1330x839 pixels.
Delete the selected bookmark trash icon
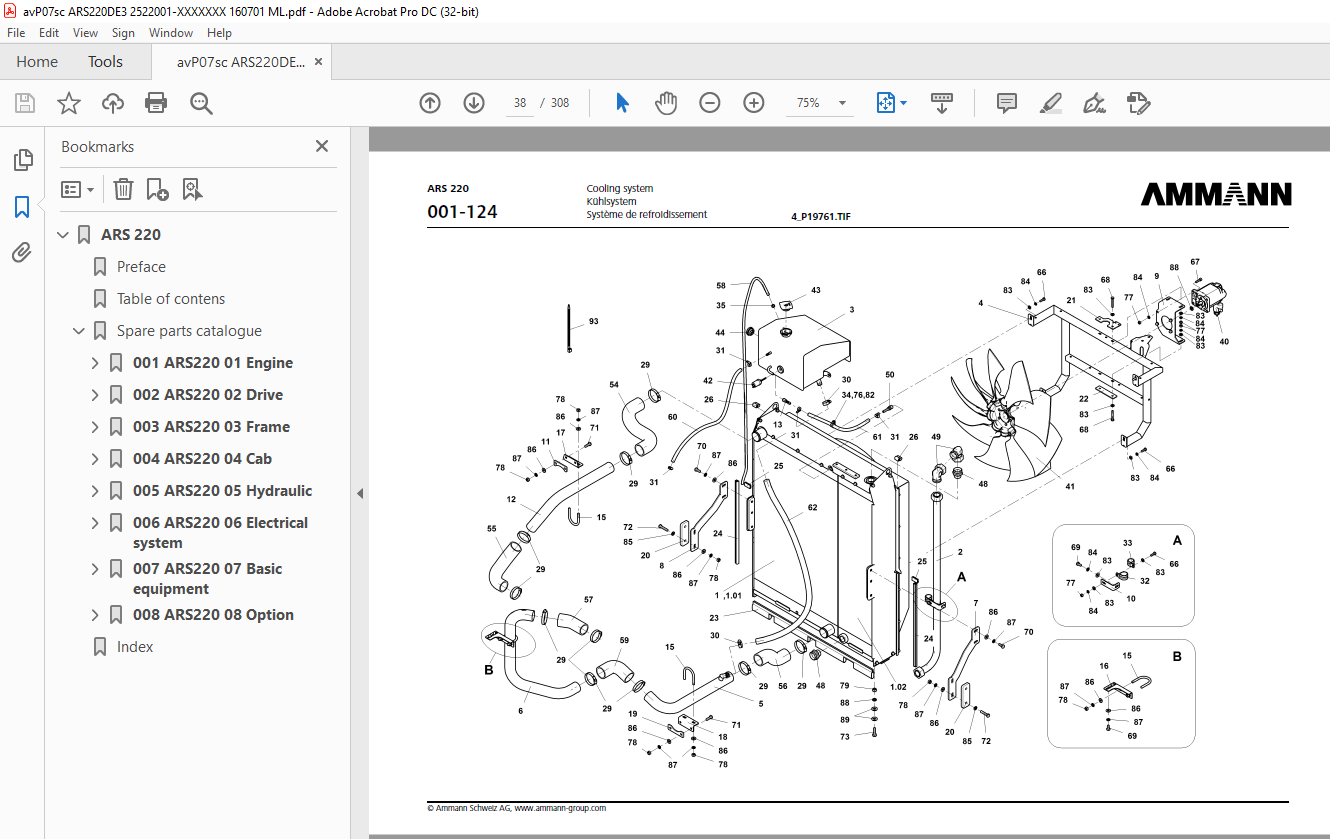point(123,189)
